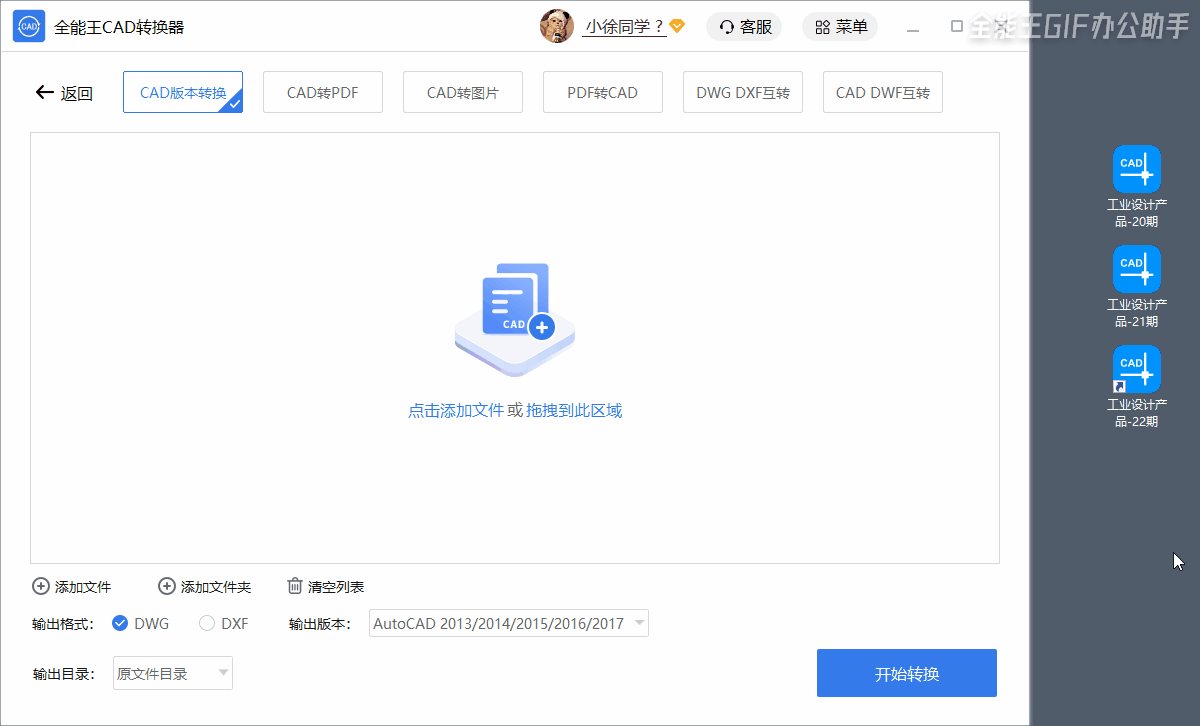Clear the list using the 清空列表 trash icon
The width and height of the screenshot is (1200, 726).
point(295,586)
